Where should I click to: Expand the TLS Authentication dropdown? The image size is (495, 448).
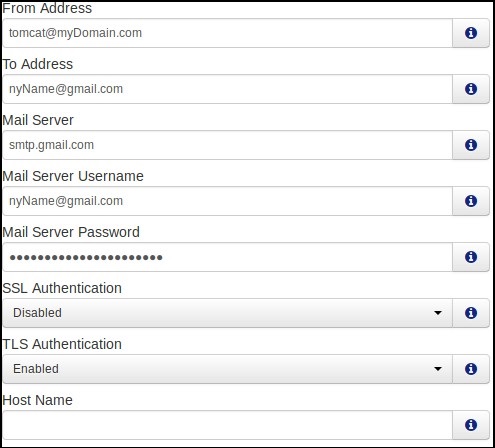tap(227, 369)
